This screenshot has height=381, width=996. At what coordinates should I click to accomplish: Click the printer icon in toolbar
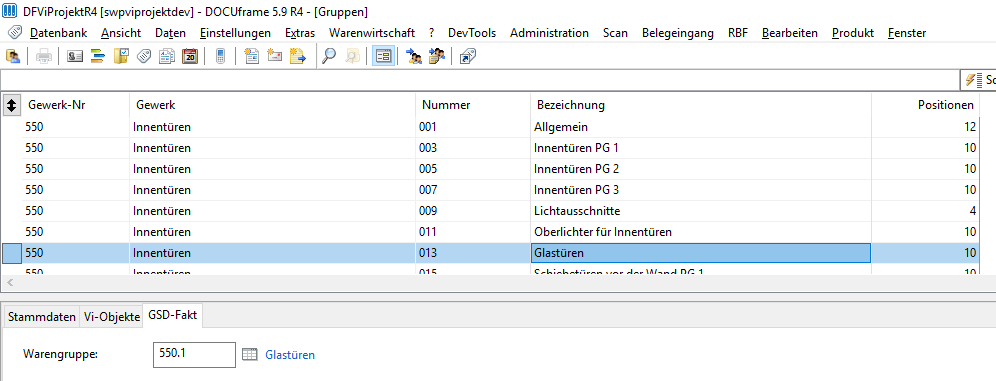[x=44, y=57]
